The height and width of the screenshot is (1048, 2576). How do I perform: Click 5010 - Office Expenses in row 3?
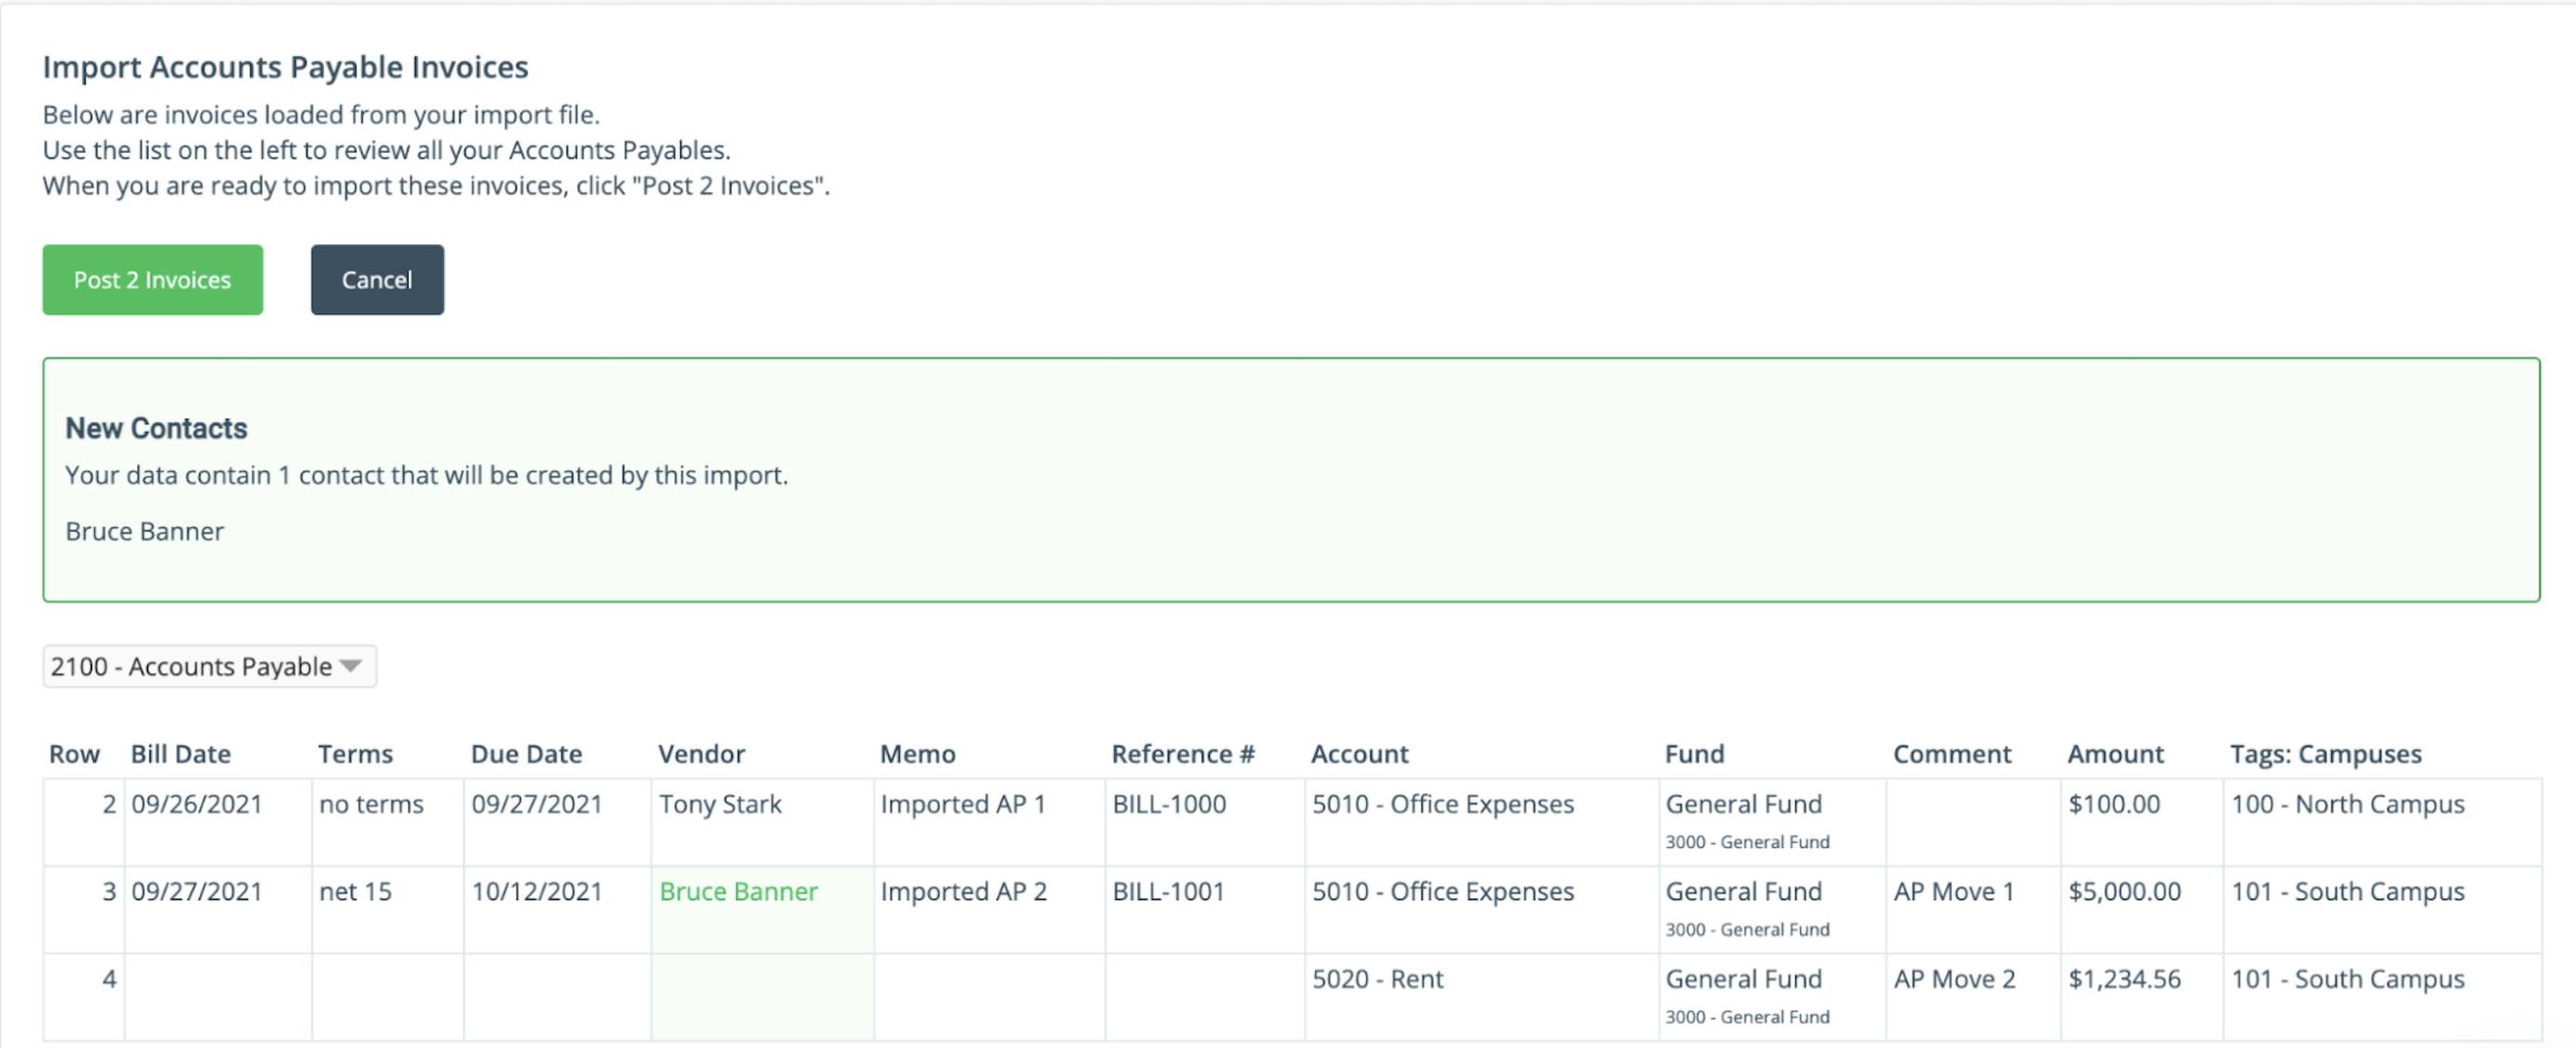pos(1443,891)
